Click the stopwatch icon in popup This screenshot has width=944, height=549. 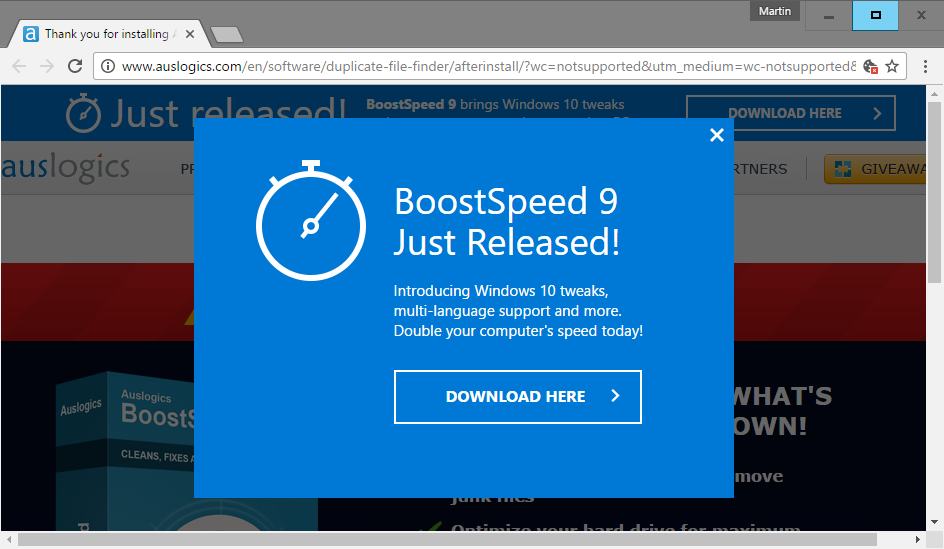311,220
